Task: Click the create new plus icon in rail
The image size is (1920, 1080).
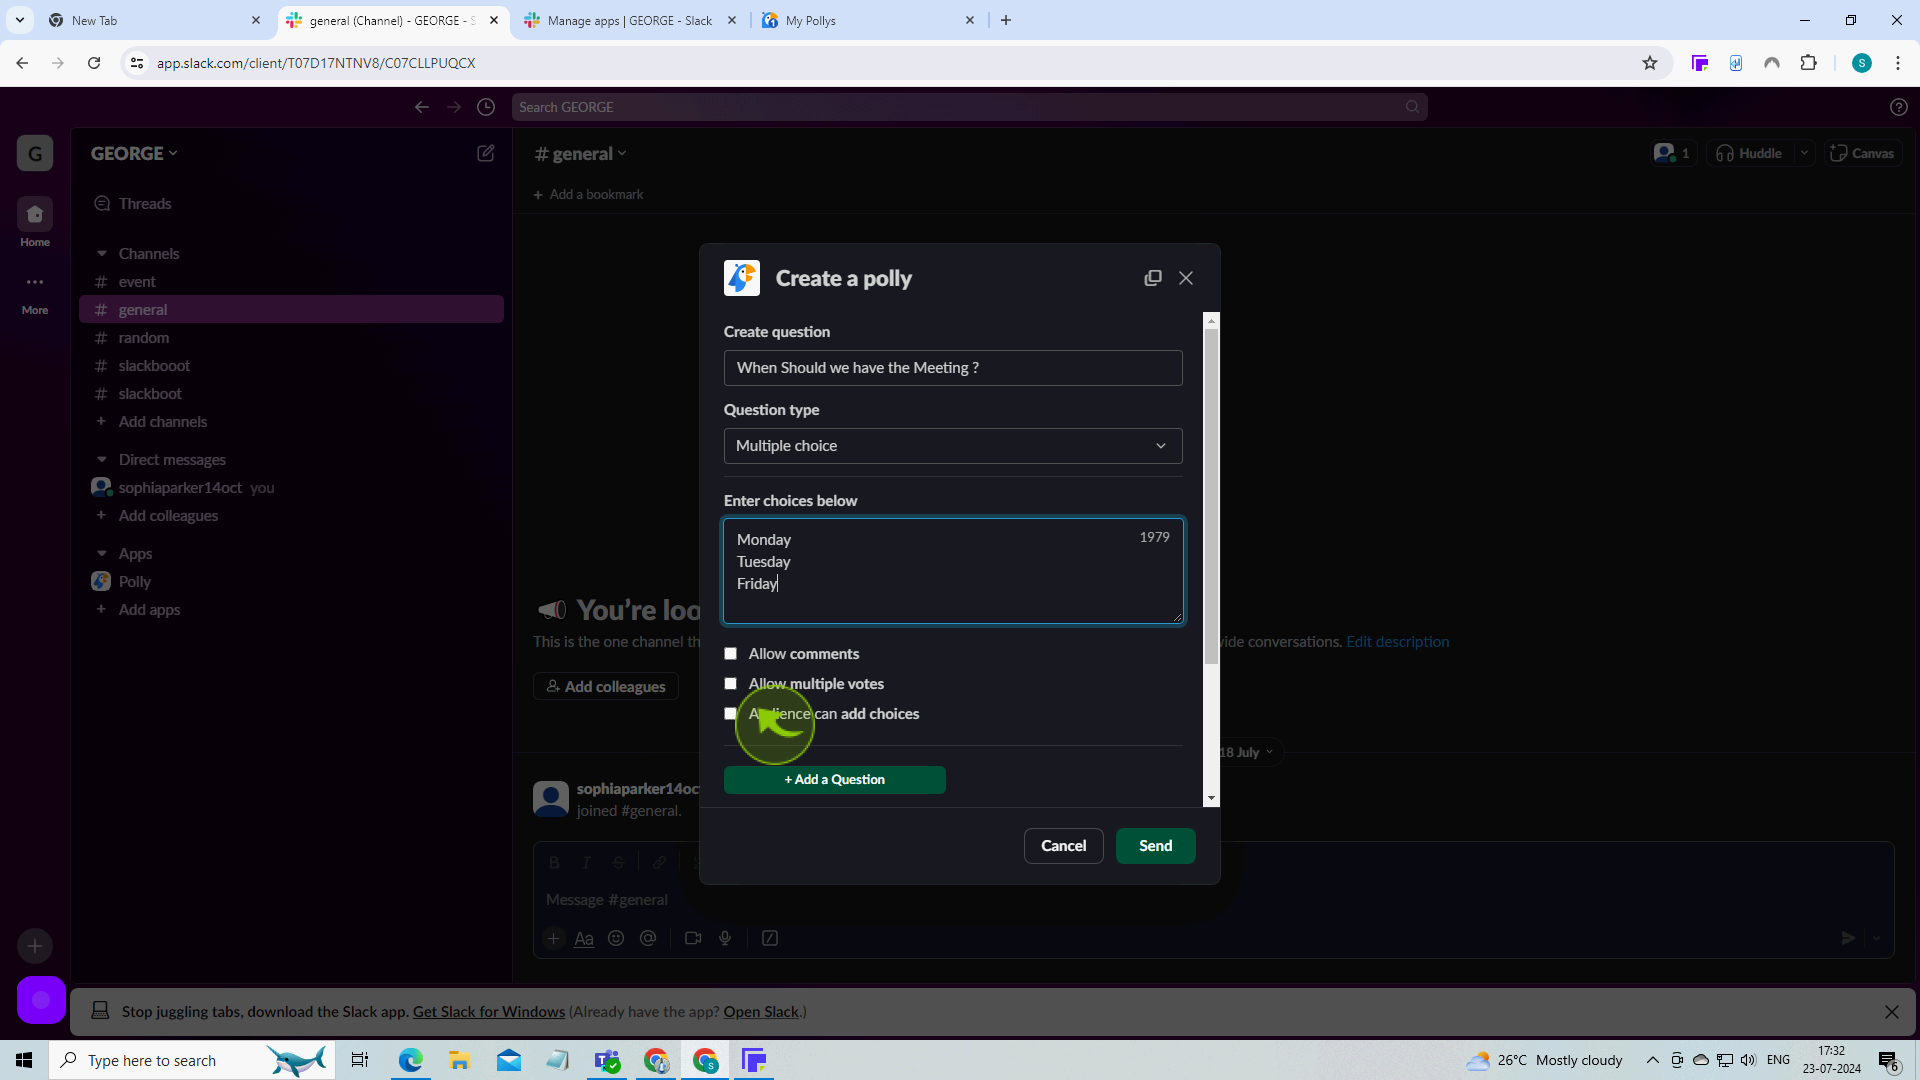Action: click(35, 946)
